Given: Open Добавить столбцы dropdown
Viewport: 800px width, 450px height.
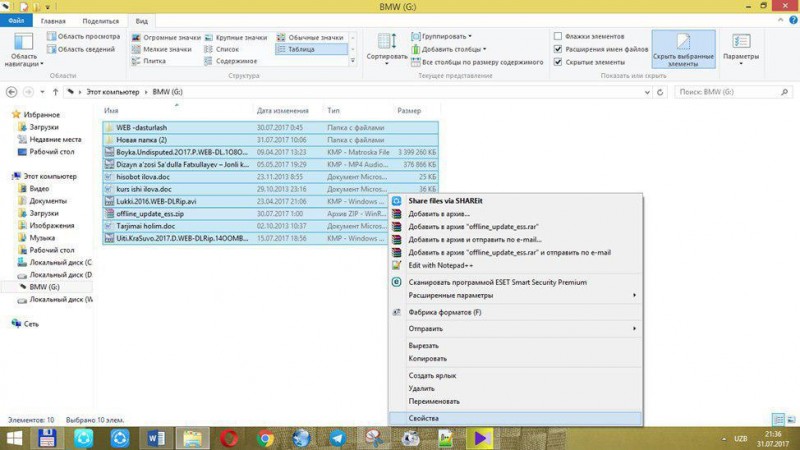Looking at the screenshot, I should tap(449, 49).
